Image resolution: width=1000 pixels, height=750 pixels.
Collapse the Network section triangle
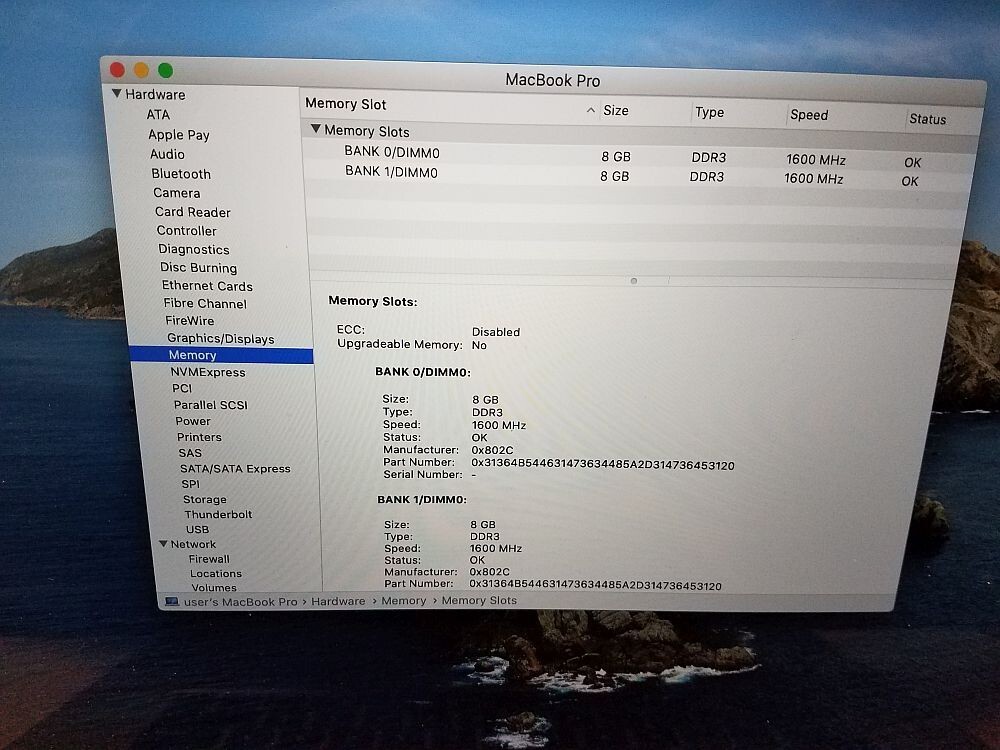163,544
